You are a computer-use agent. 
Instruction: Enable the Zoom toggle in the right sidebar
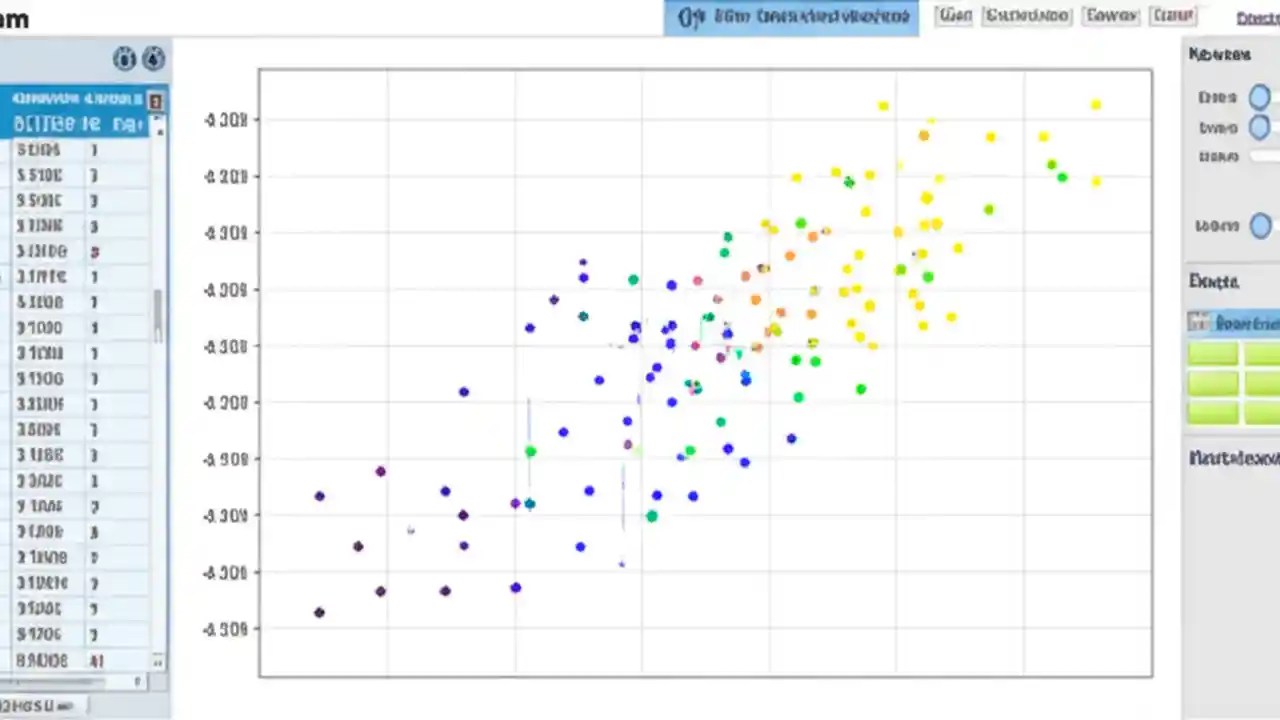(x=1259, y=225)
